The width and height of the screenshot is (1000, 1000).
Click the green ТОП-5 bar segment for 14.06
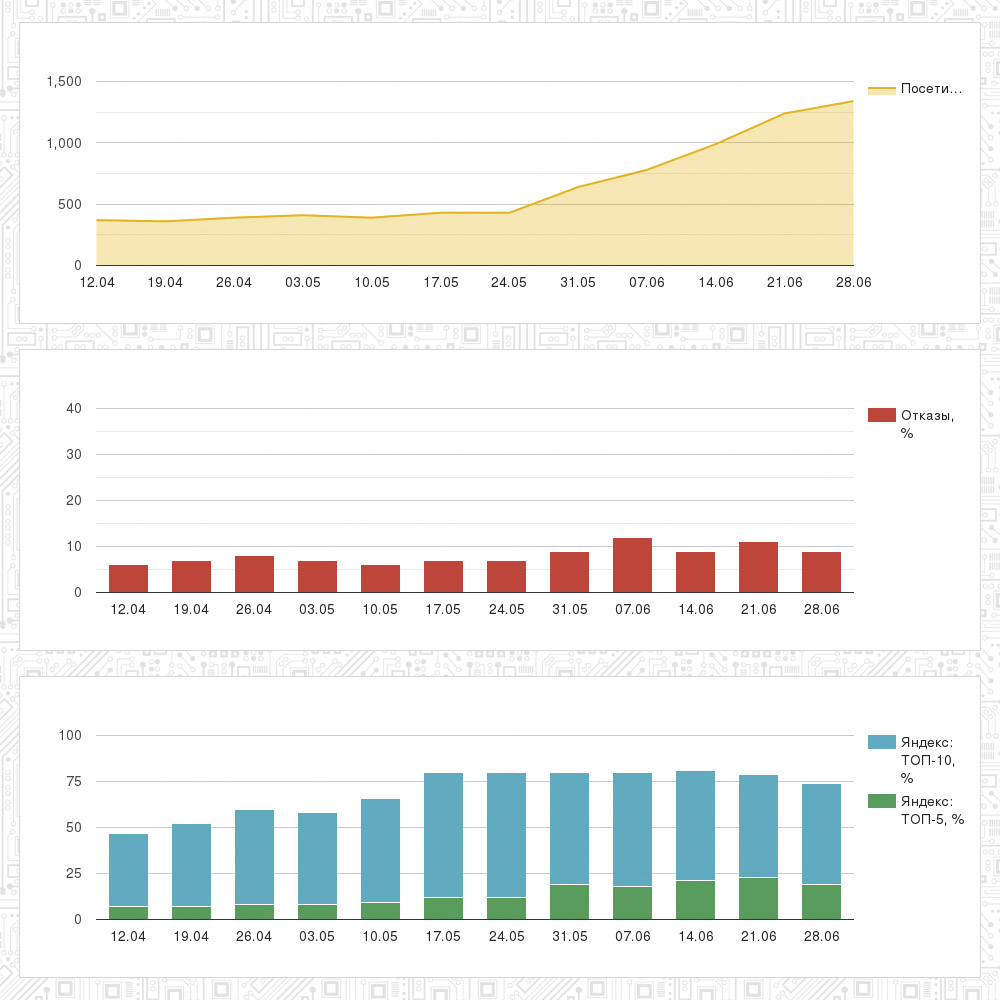point(695,900)
